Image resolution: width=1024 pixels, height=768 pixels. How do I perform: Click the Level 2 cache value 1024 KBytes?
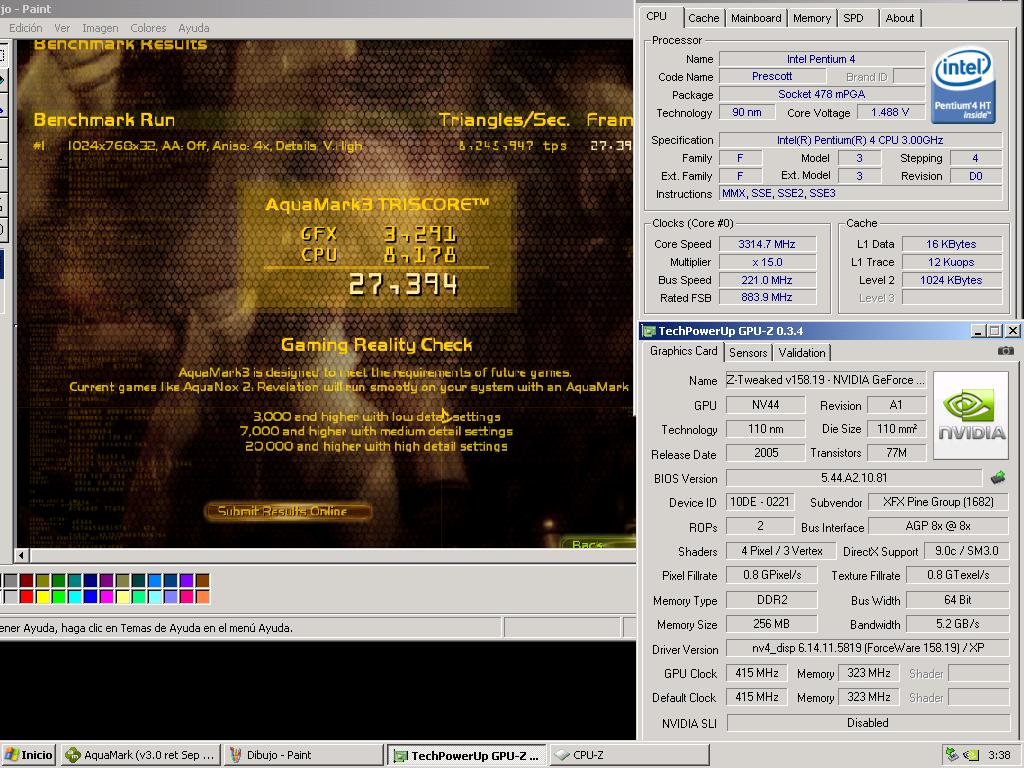click(952, 280)
